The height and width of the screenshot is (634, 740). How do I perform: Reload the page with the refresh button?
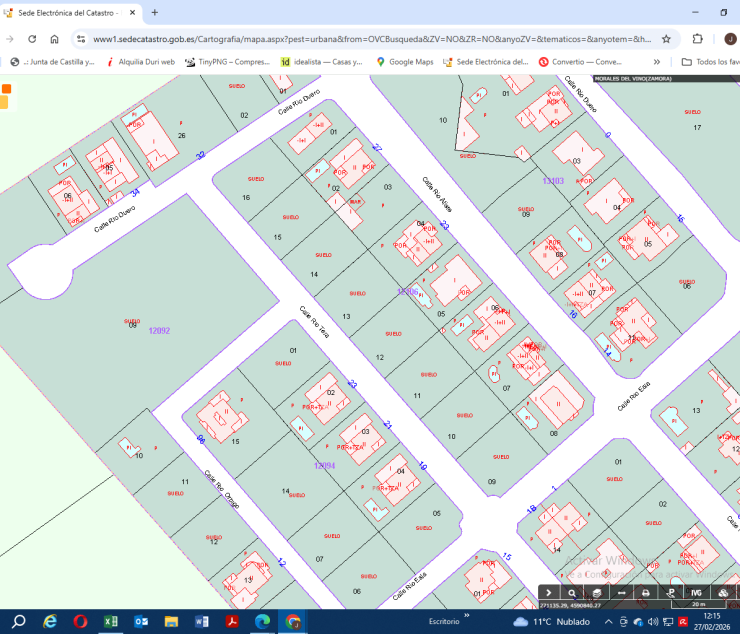[32, 39]
